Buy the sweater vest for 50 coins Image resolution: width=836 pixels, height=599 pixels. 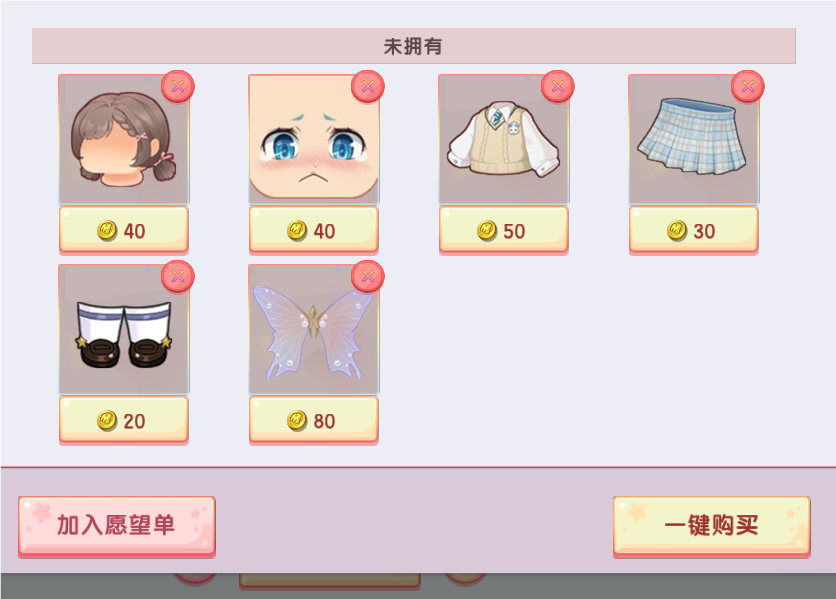click(x=504, y=230)
